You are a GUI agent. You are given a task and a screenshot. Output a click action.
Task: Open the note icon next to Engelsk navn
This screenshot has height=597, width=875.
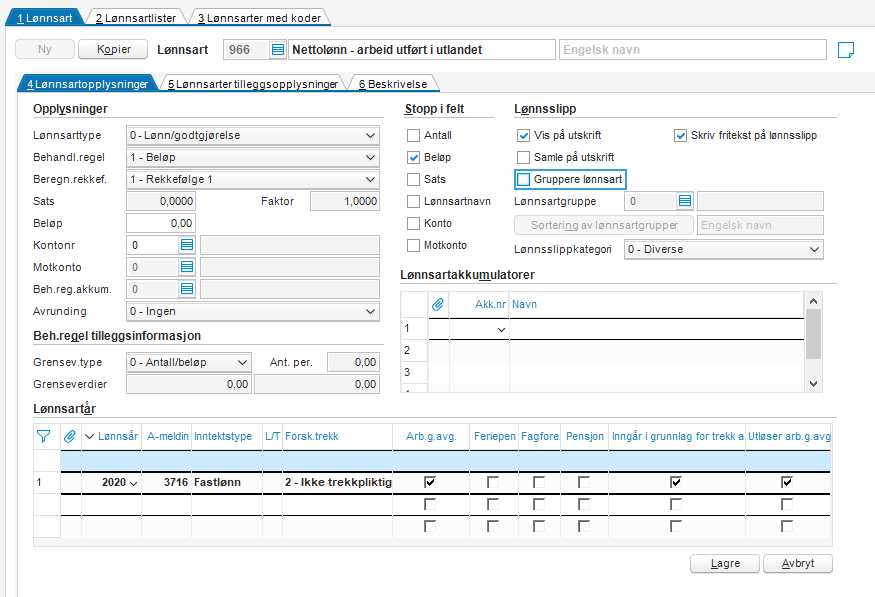(x=845, y=50)
